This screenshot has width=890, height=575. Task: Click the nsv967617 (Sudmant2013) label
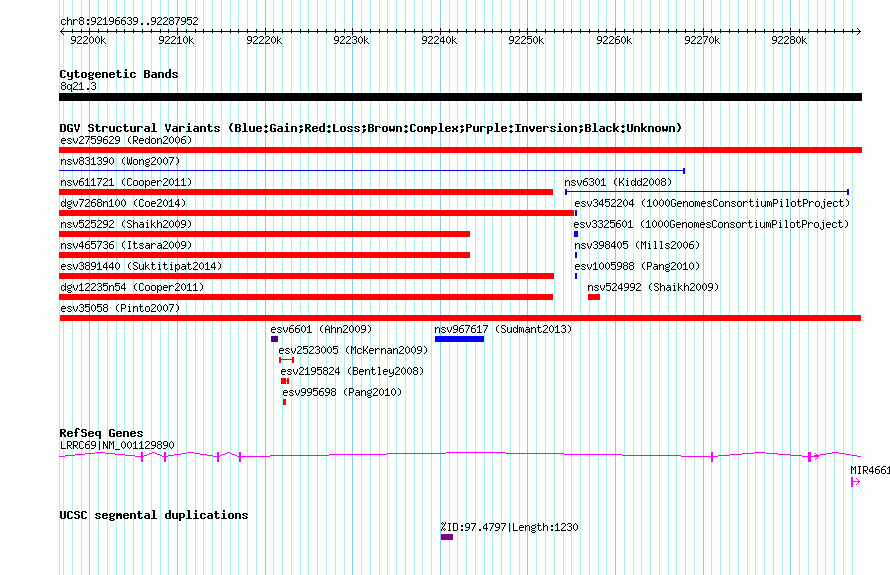[503, 329]
